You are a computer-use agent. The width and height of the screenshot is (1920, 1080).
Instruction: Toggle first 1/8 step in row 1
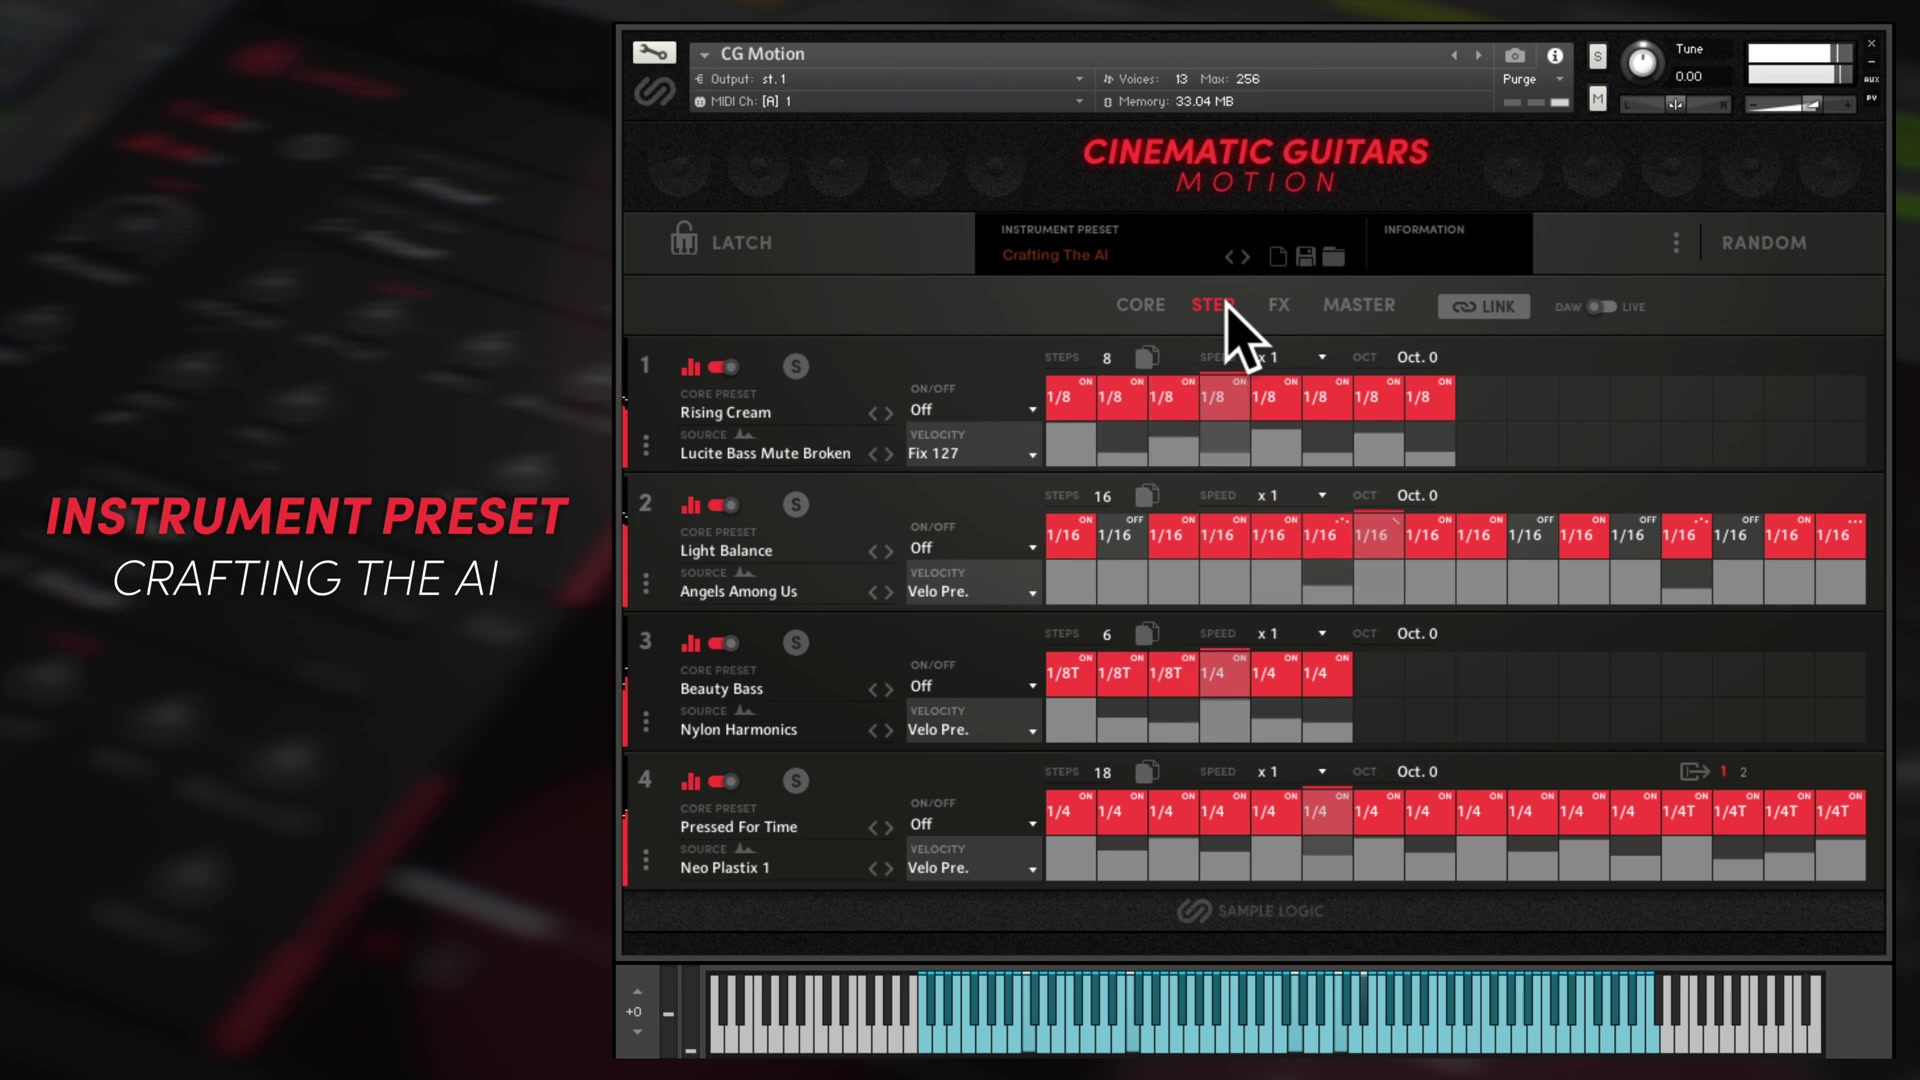pyautogui.click(x=1070, y=397)
